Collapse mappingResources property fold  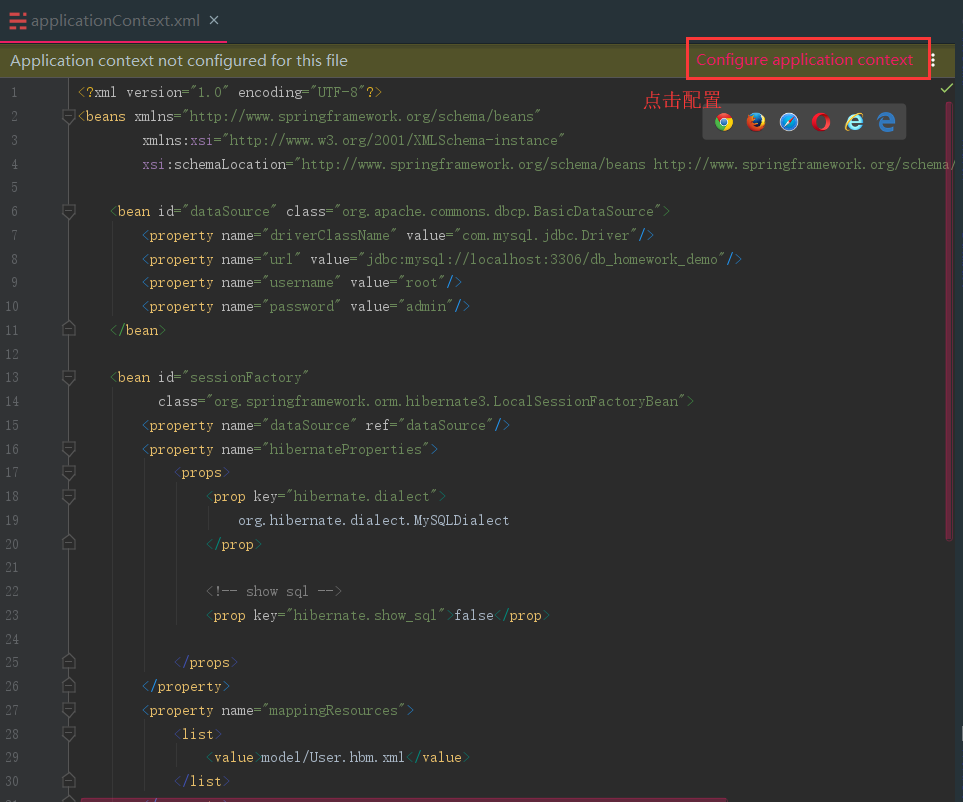(69, 710)
